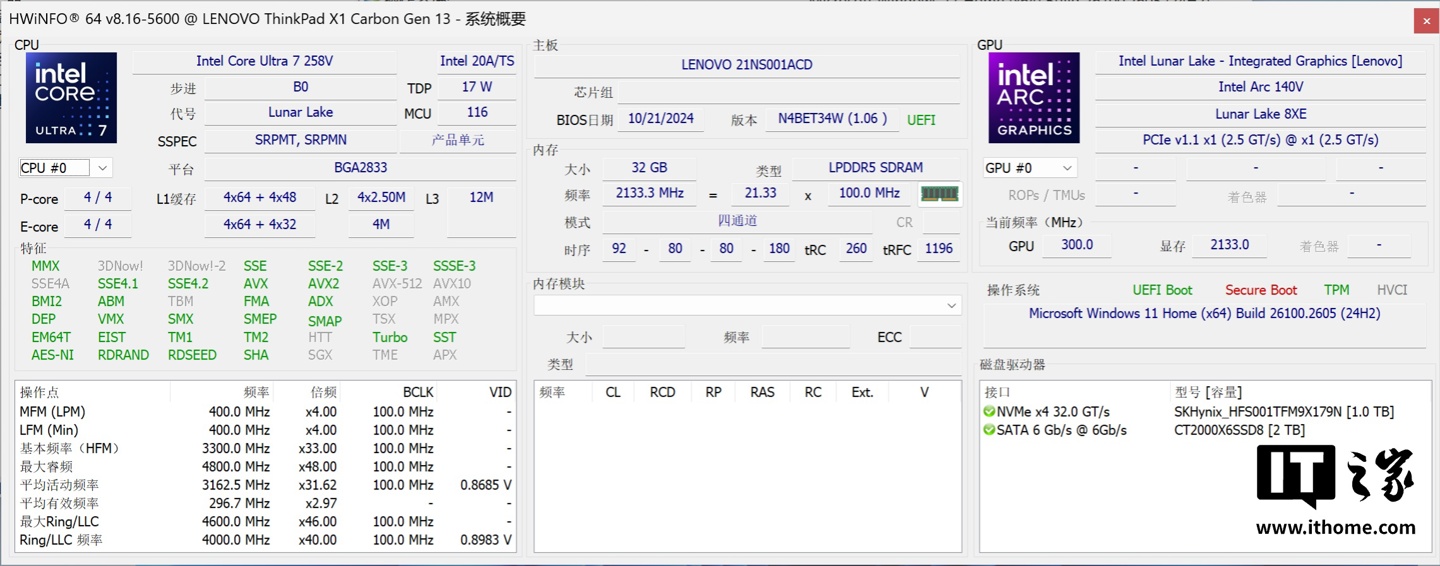Click the Turbo feature flag
The width and height of the screenshot is (1440, 566).
point(390,337)
